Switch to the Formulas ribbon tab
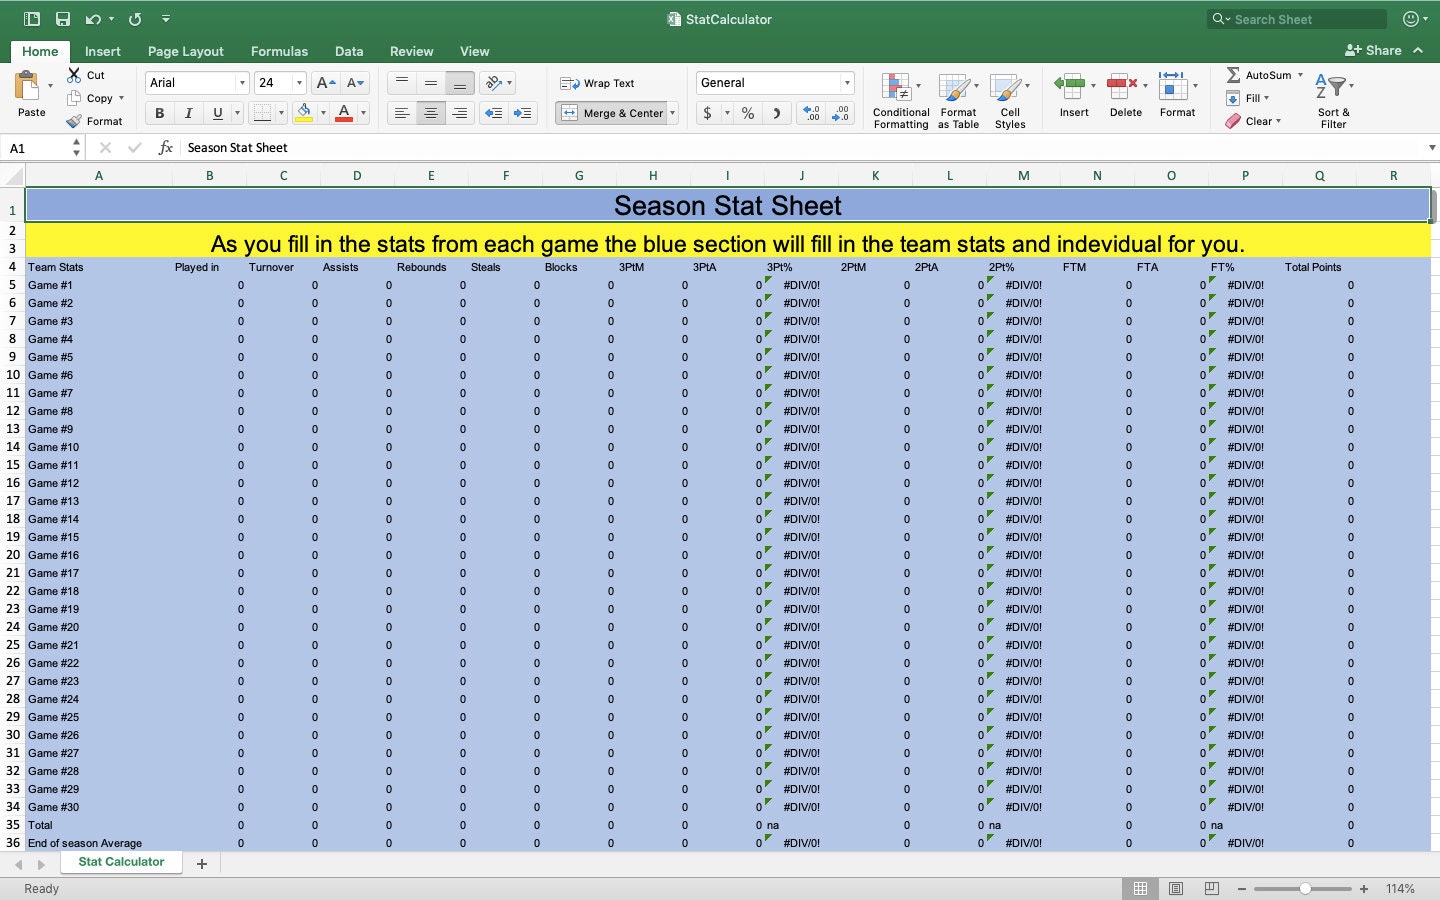Screen dimensions: 1440x900 279,51
